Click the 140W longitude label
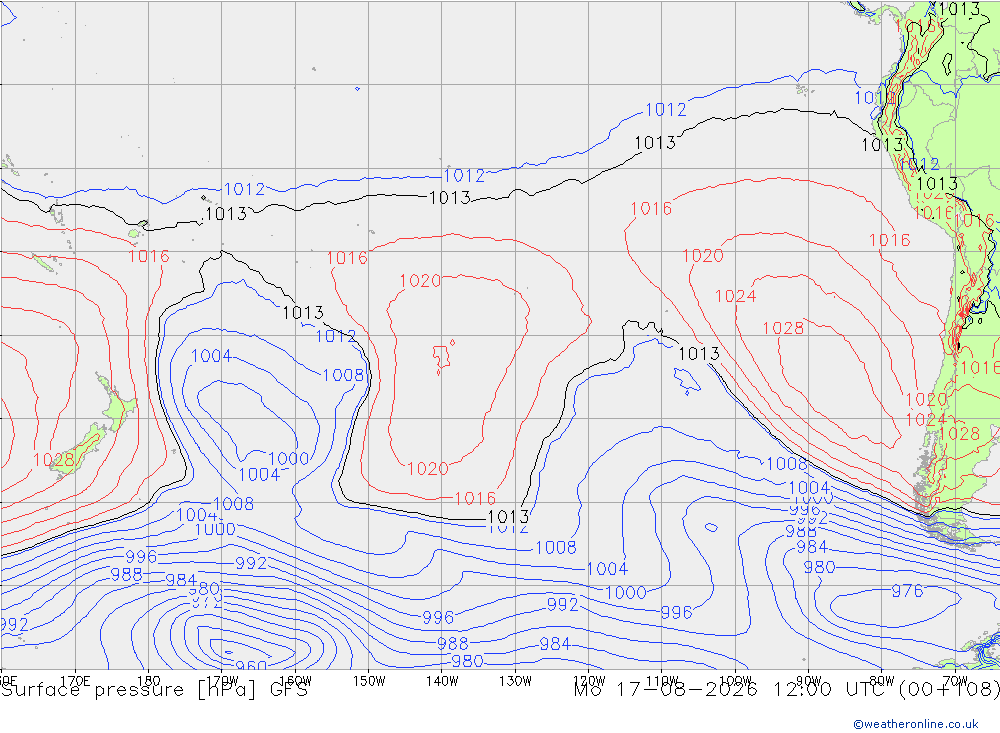Viewport: 1000px width, 733px height. click(x=442, y=681)
